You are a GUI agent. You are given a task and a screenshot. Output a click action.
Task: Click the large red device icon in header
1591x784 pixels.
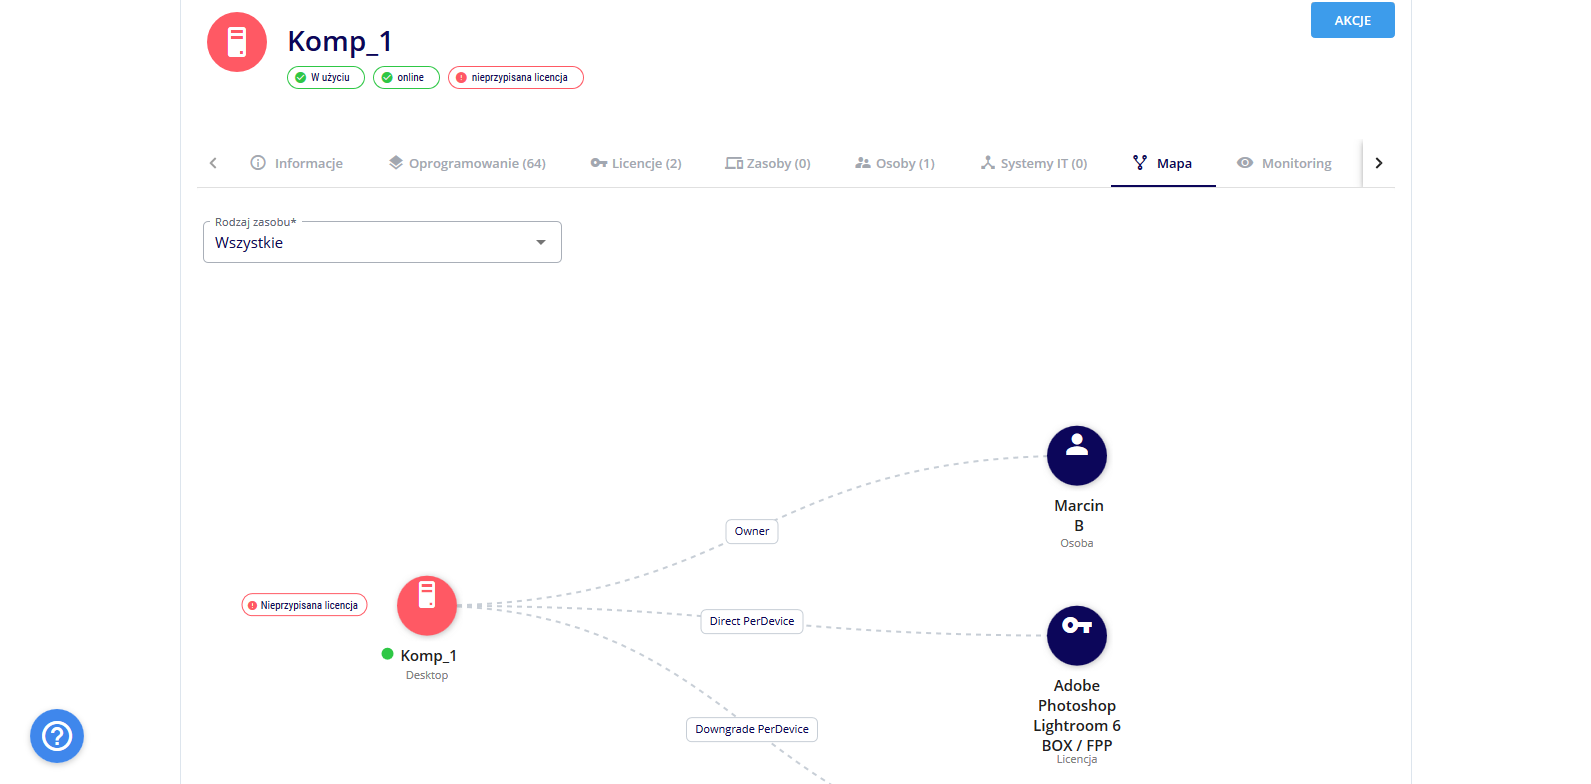(x=237, y=42)
